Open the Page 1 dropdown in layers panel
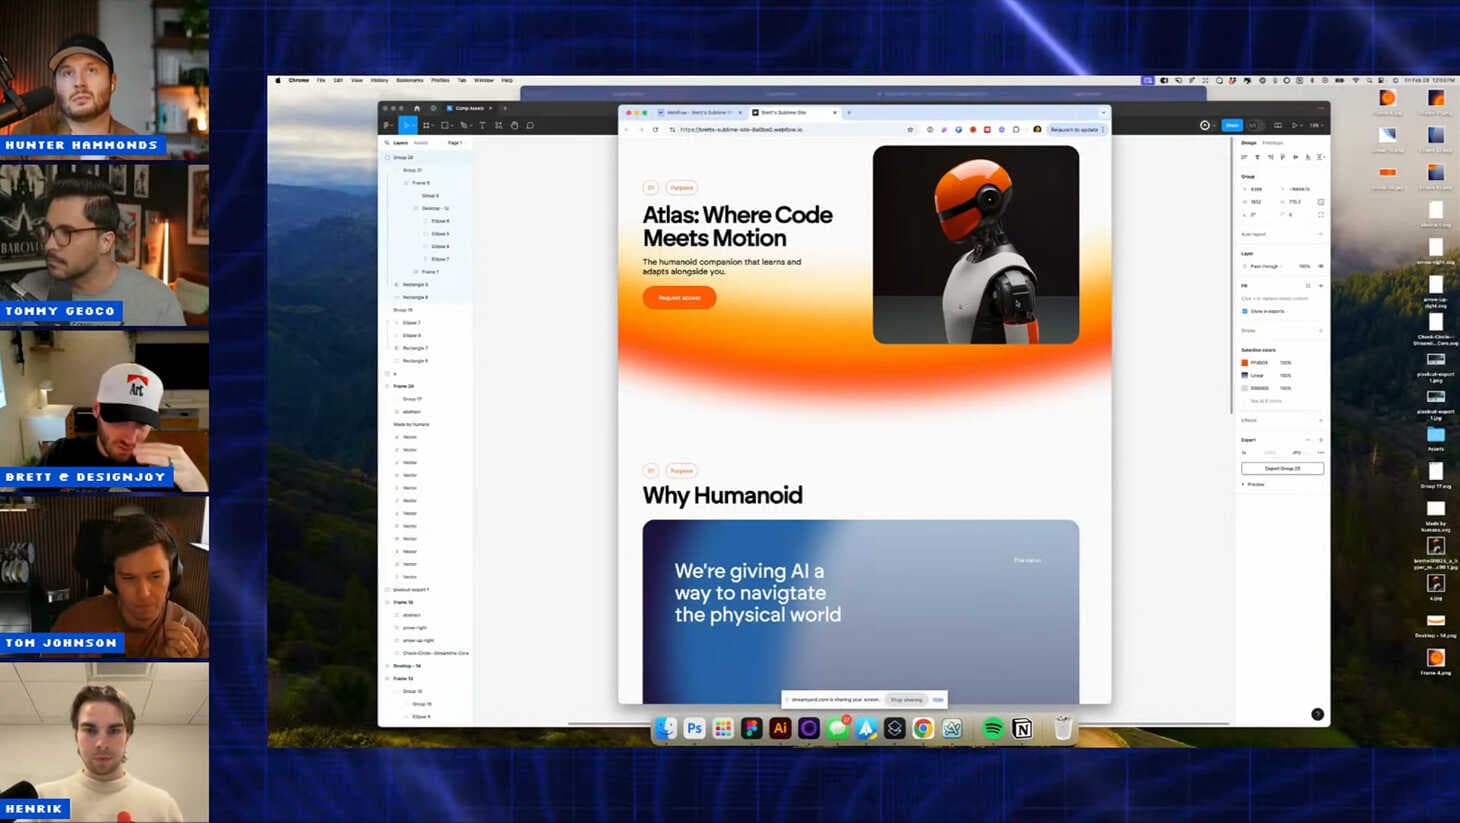This screenshot has height=823, width=1460. click(455, 143)
